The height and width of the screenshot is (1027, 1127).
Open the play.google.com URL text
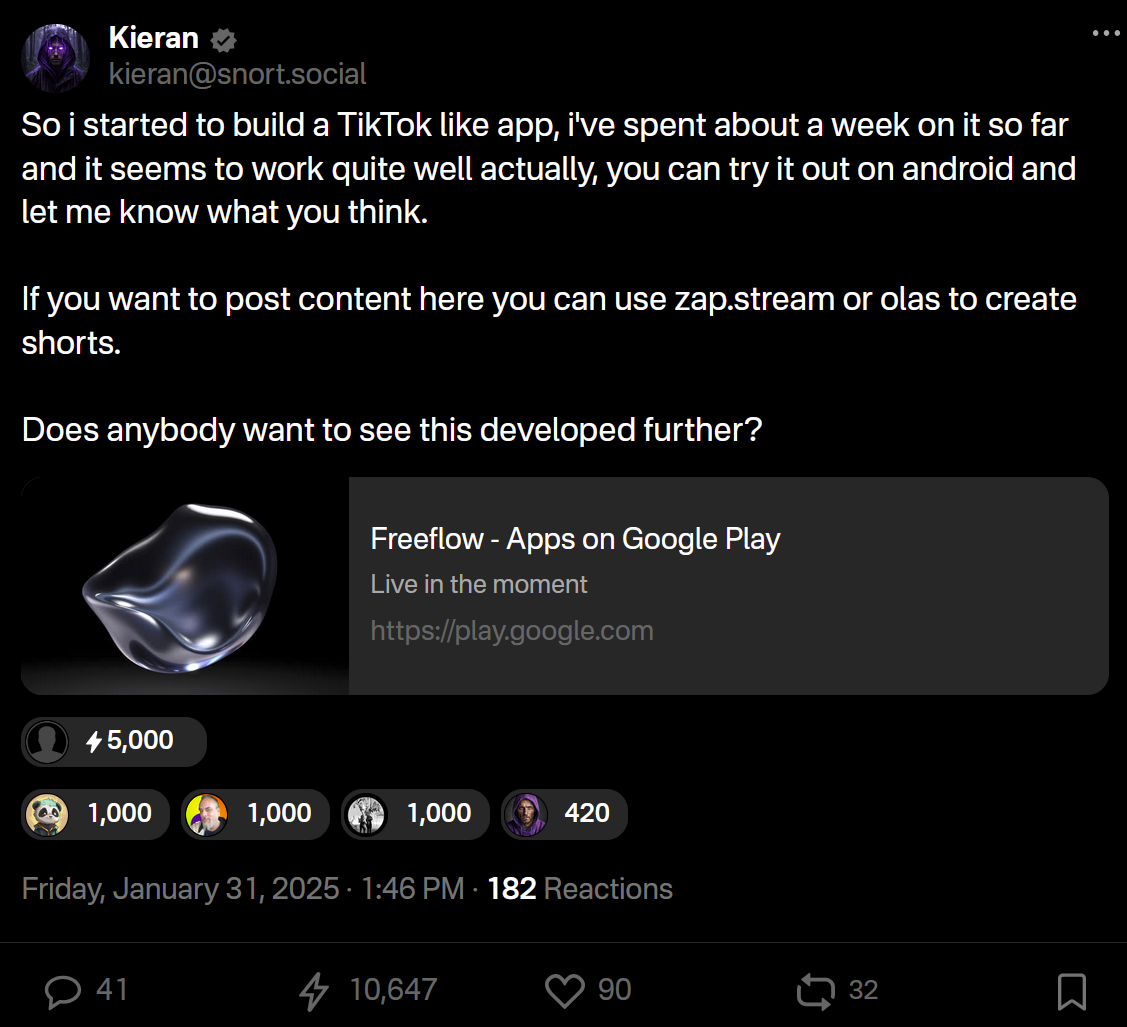click(x=511, y=631)
